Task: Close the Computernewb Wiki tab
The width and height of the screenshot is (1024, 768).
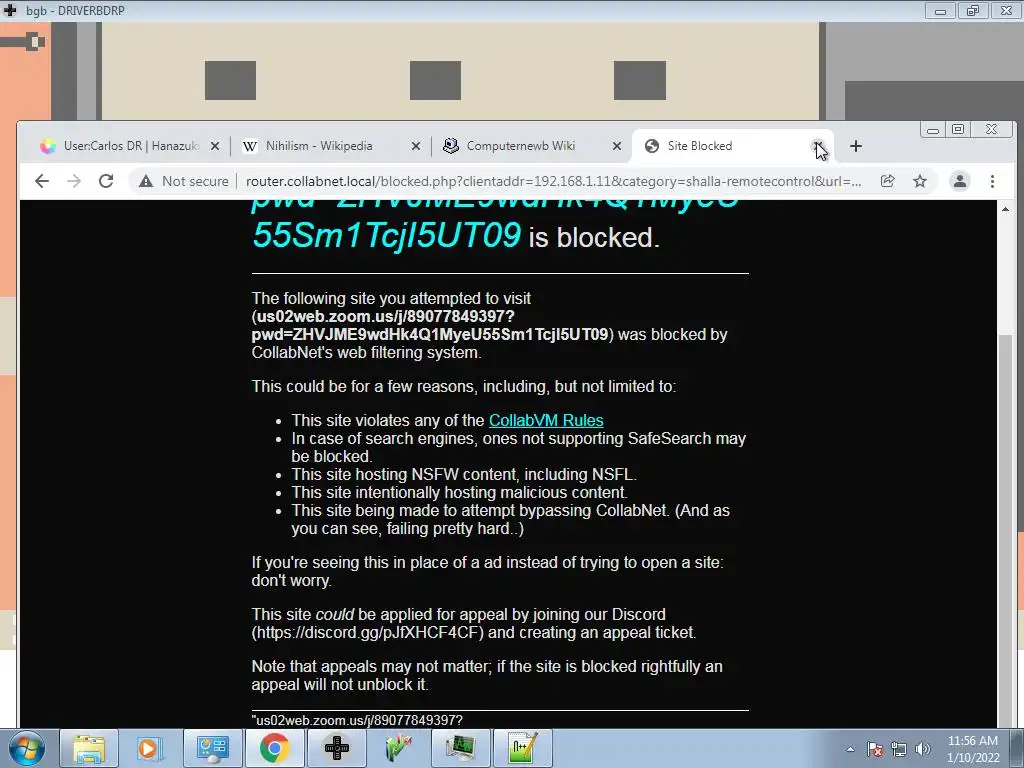Action: click(x=616, y=146)
